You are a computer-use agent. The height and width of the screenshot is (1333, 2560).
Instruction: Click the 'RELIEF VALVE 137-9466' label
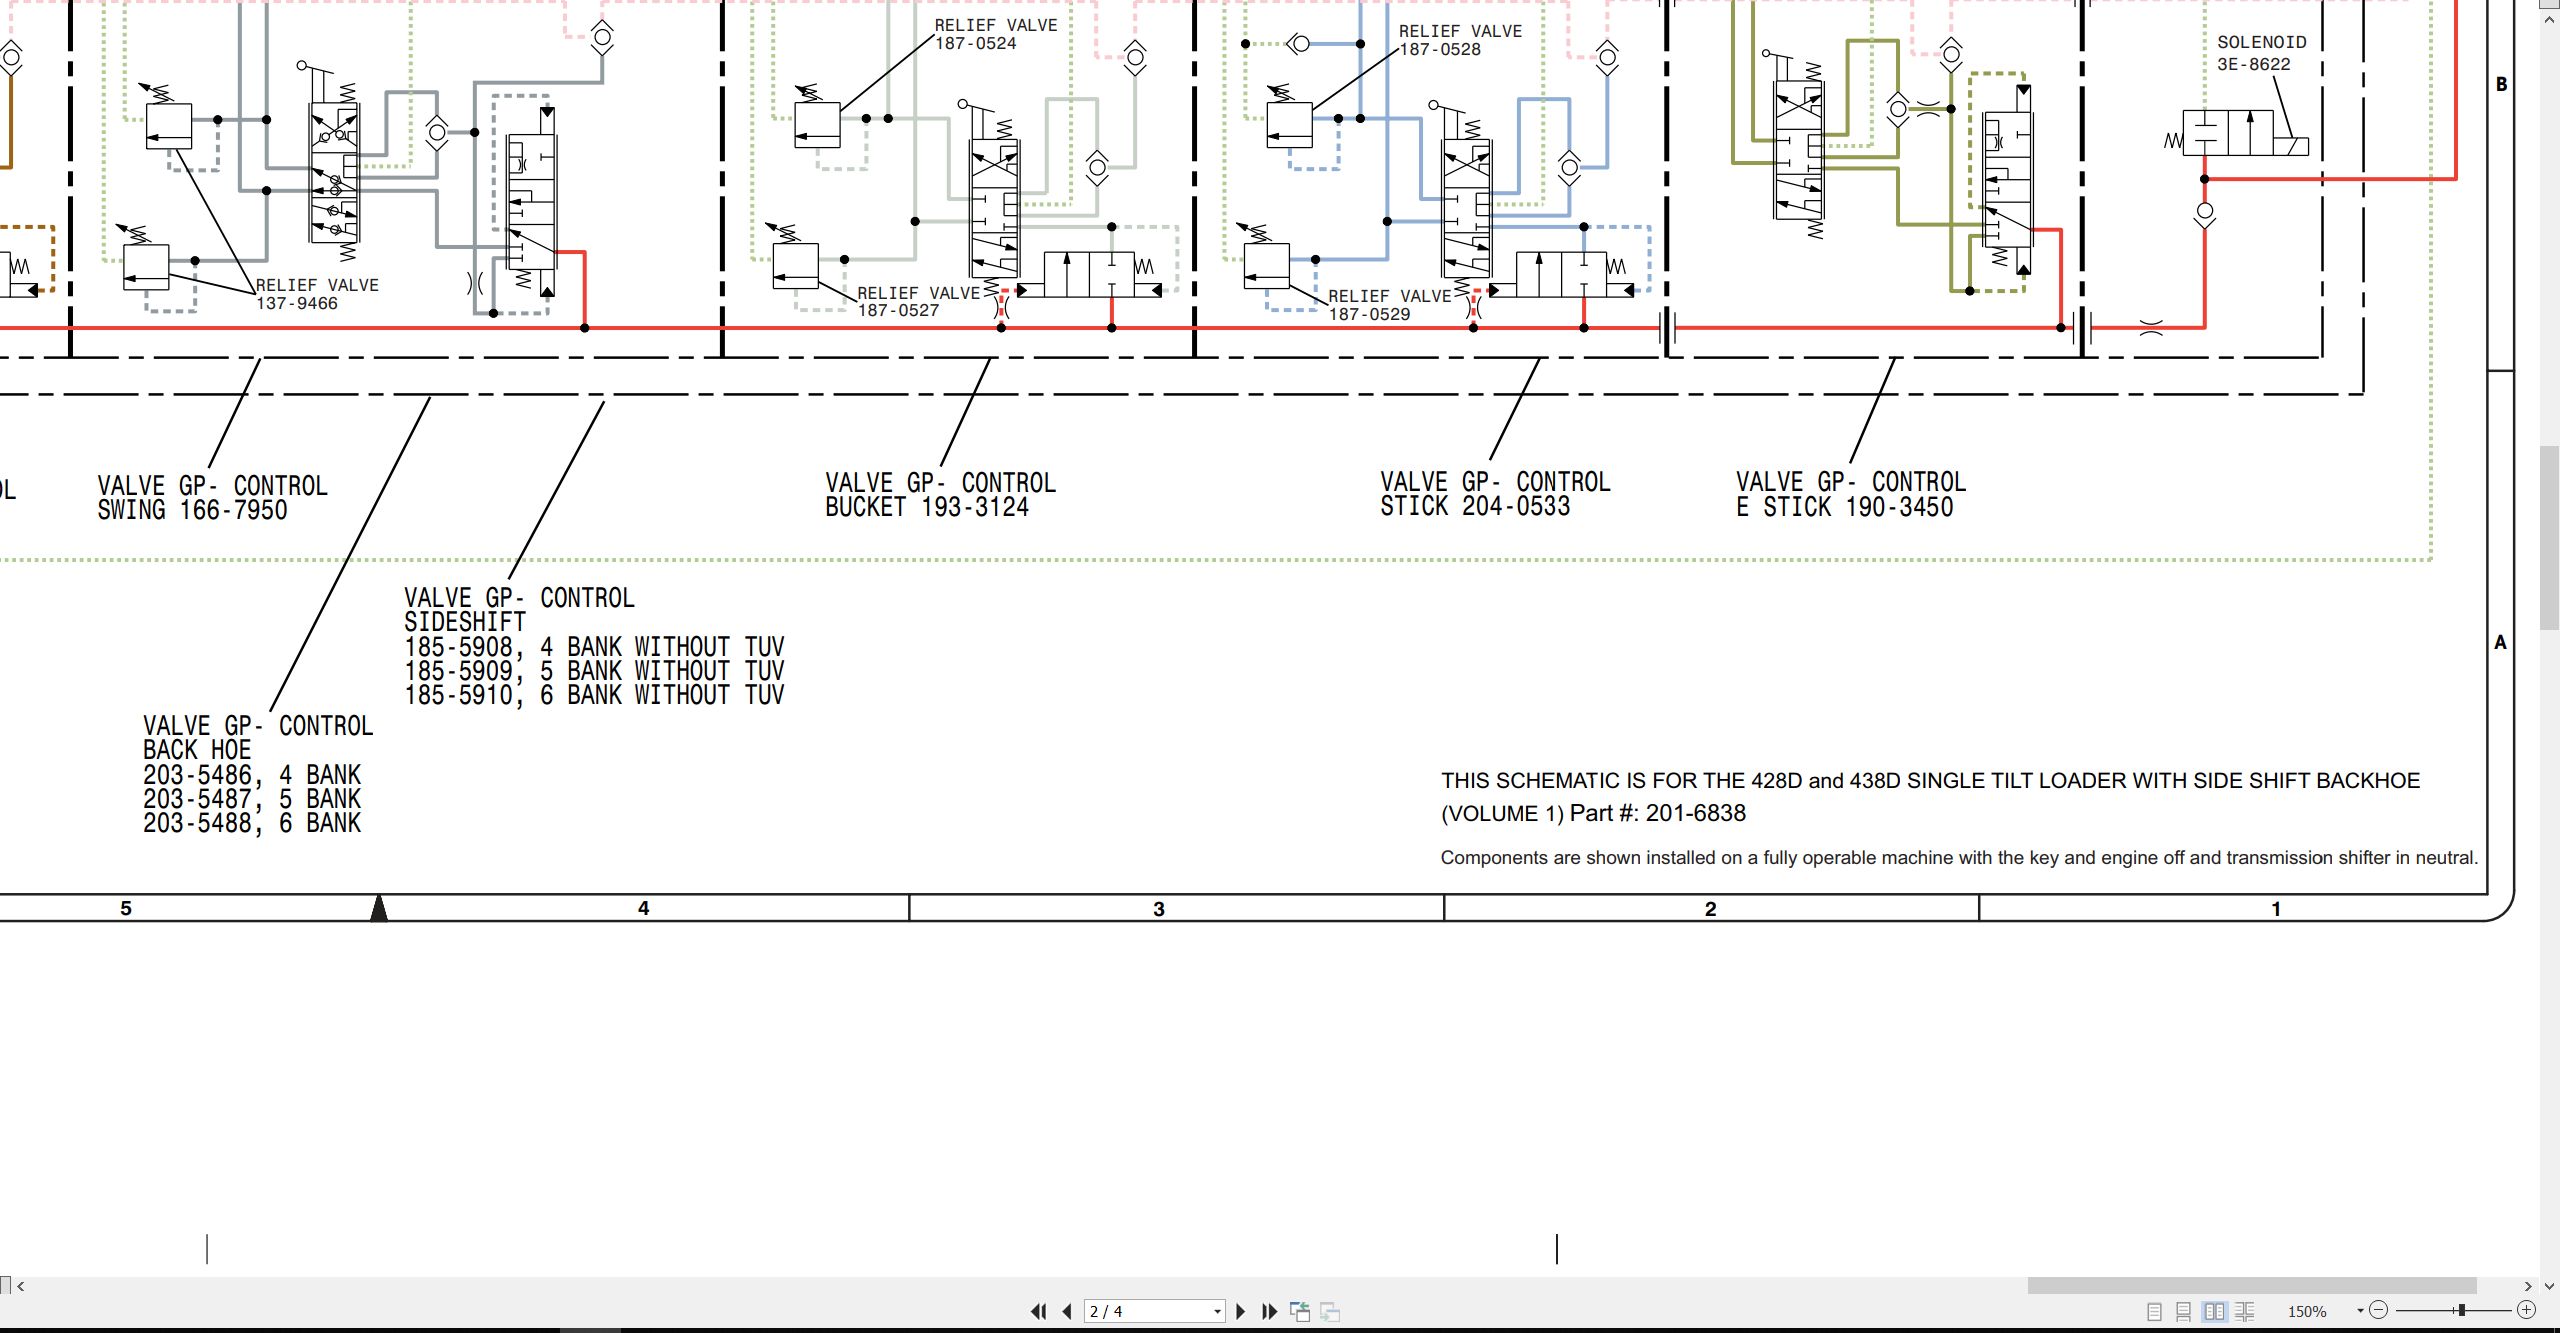[316, 294]
